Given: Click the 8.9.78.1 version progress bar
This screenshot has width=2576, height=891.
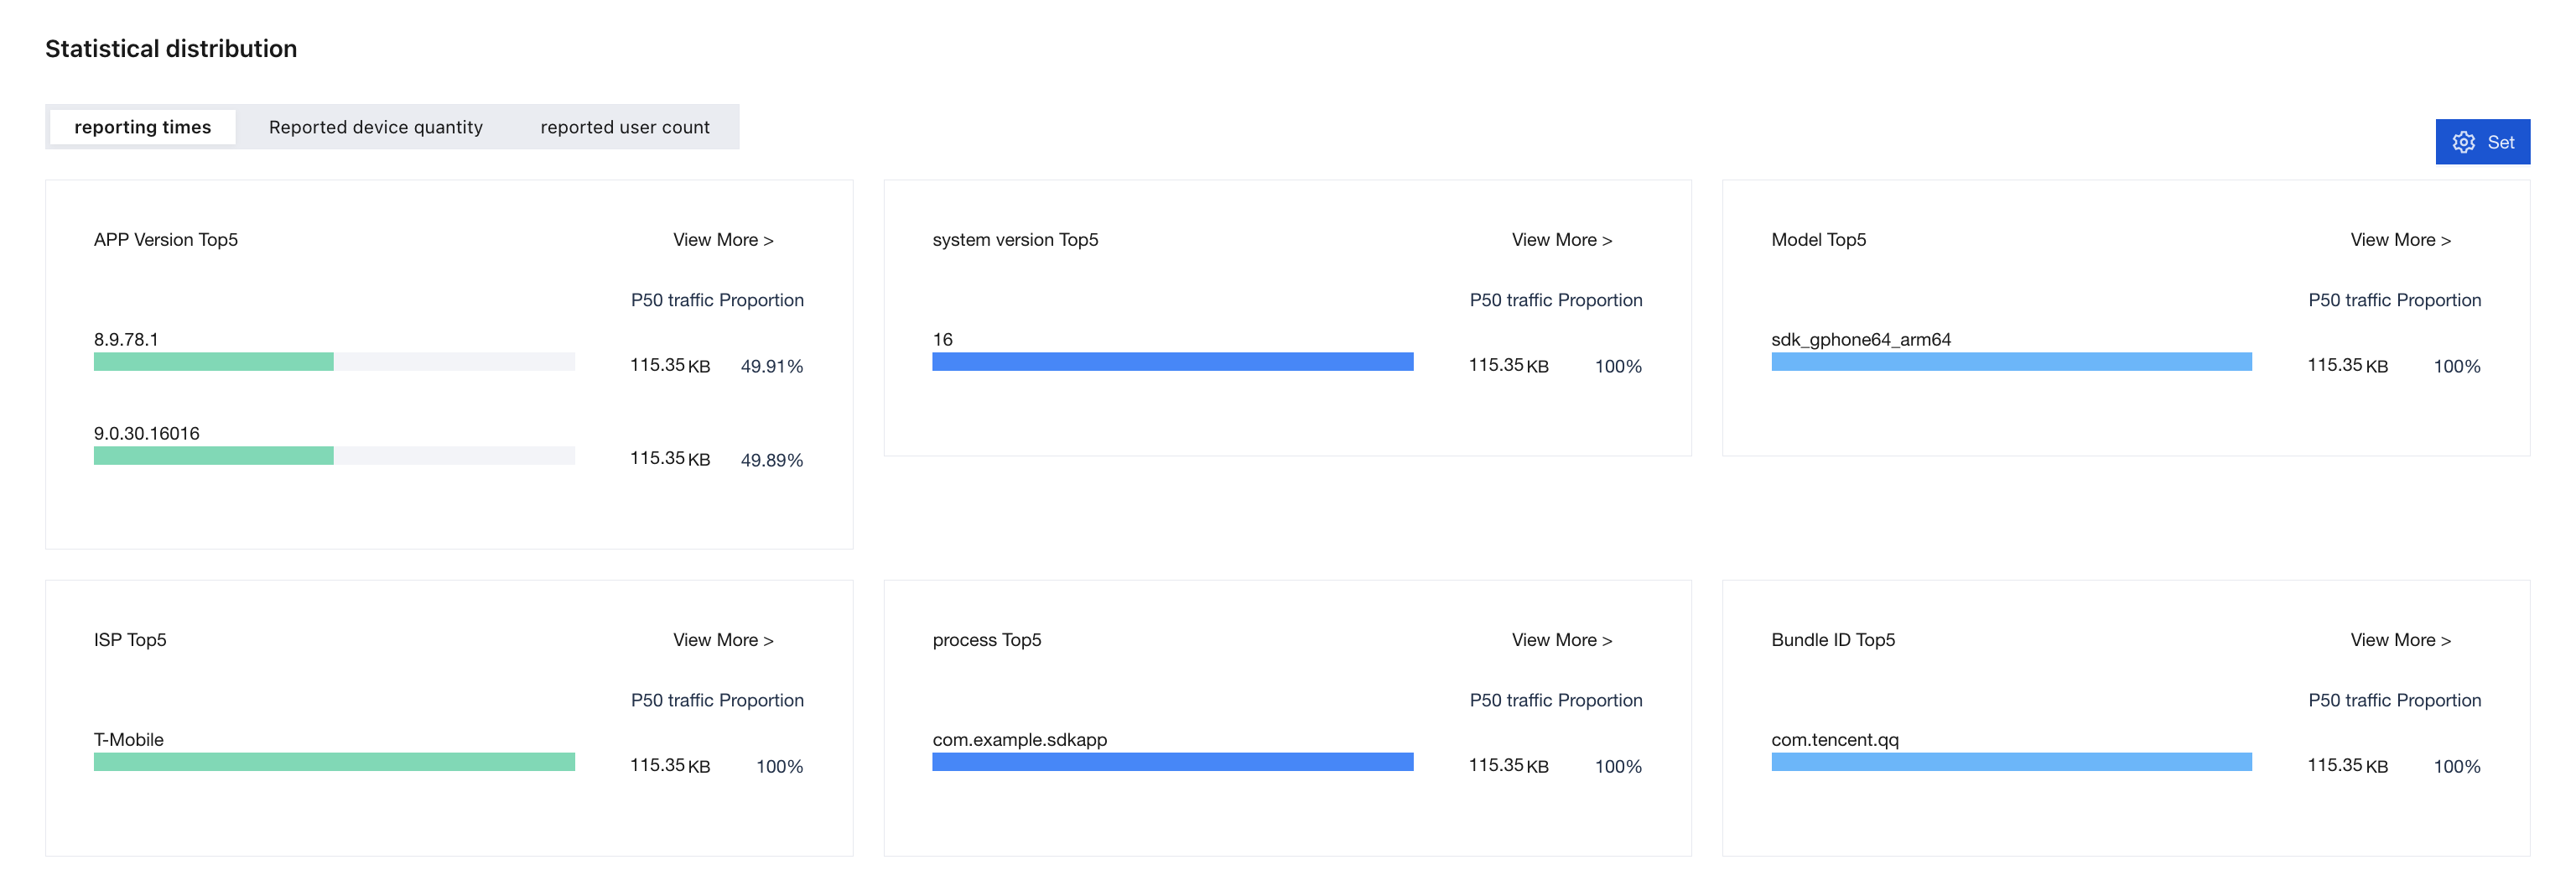Looking at the screenshot, I should (334, 362).
